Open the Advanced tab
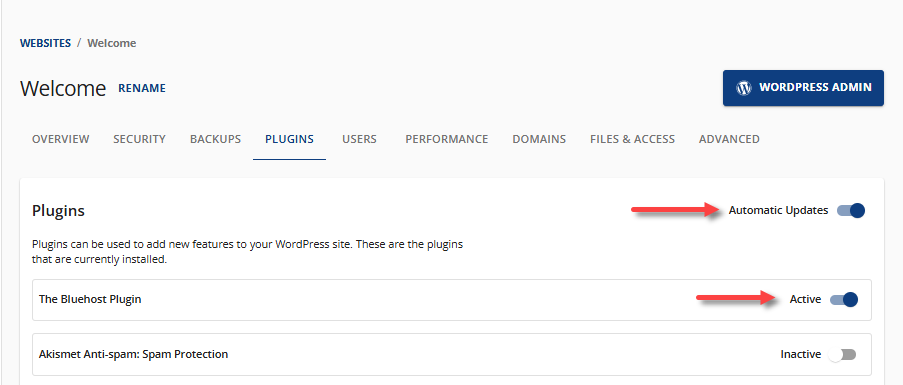The height and width of the screenshot is (385, 903). pyautogui.click(x=729, y=139)
